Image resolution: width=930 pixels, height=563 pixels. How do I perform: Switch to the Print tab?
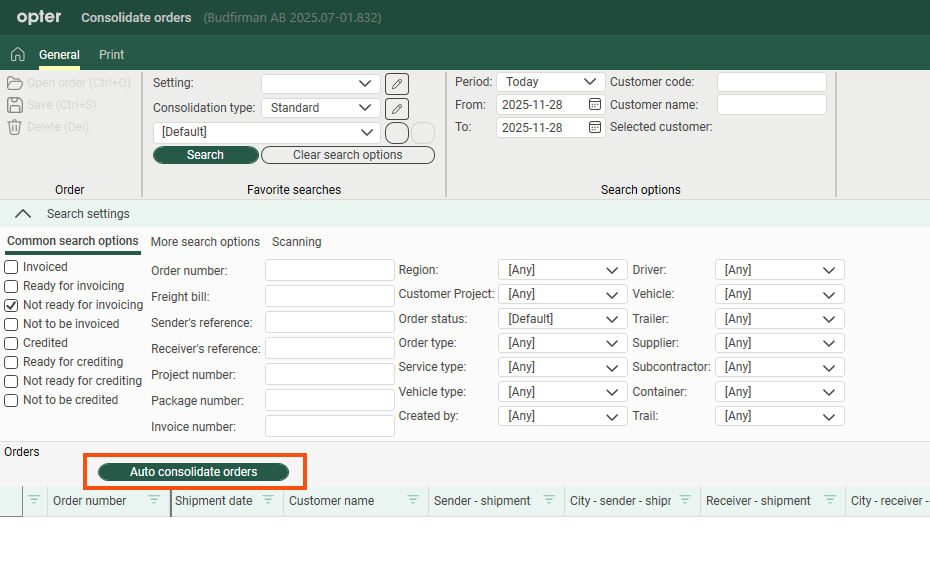pos(112,55)
